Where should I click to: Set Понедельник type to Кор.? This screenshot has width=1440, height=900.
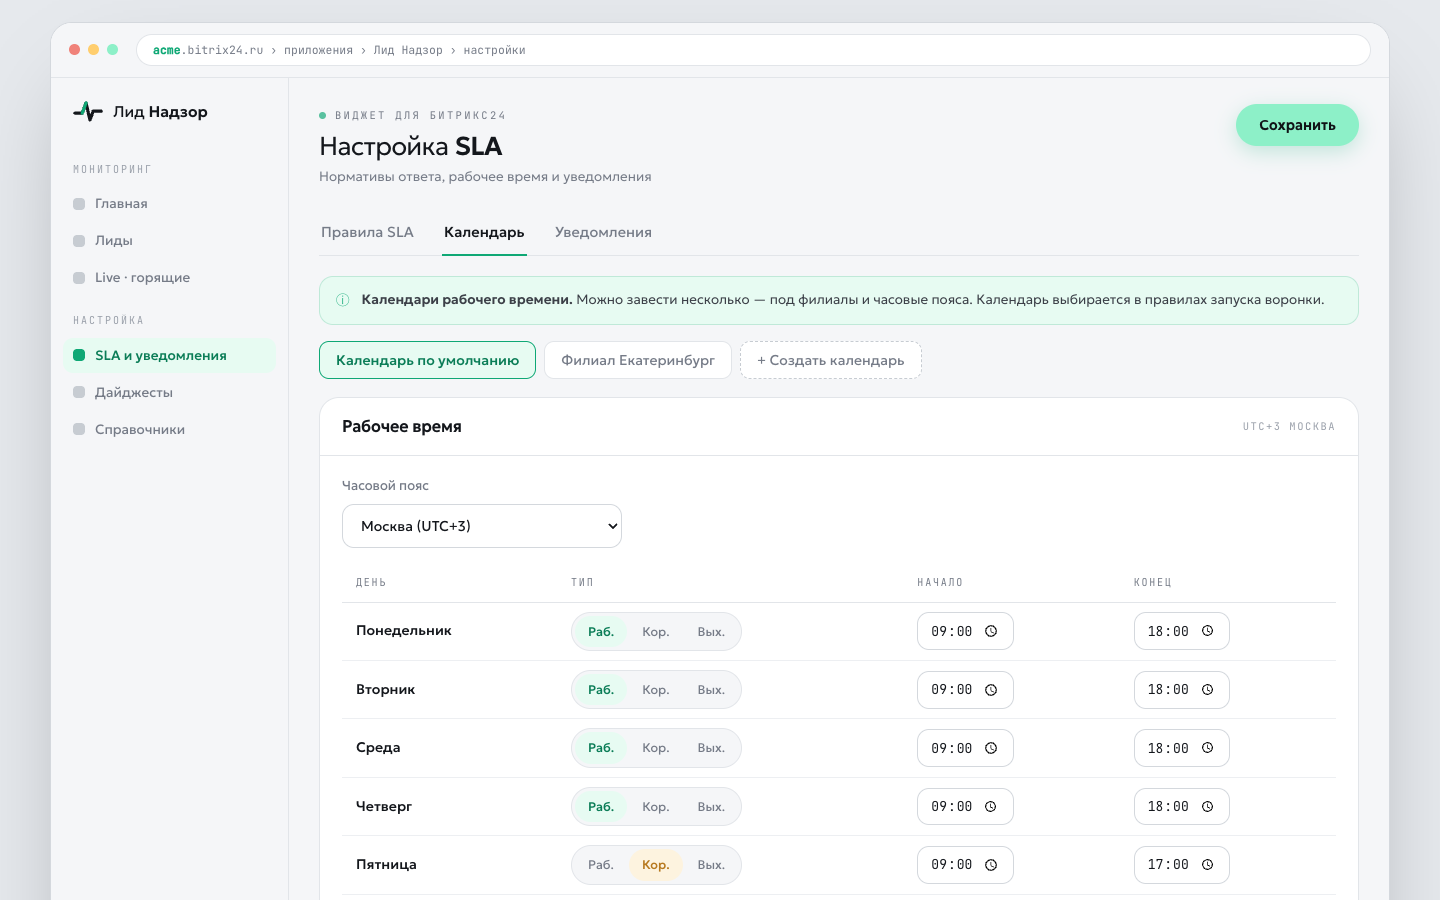click(656, 632)
